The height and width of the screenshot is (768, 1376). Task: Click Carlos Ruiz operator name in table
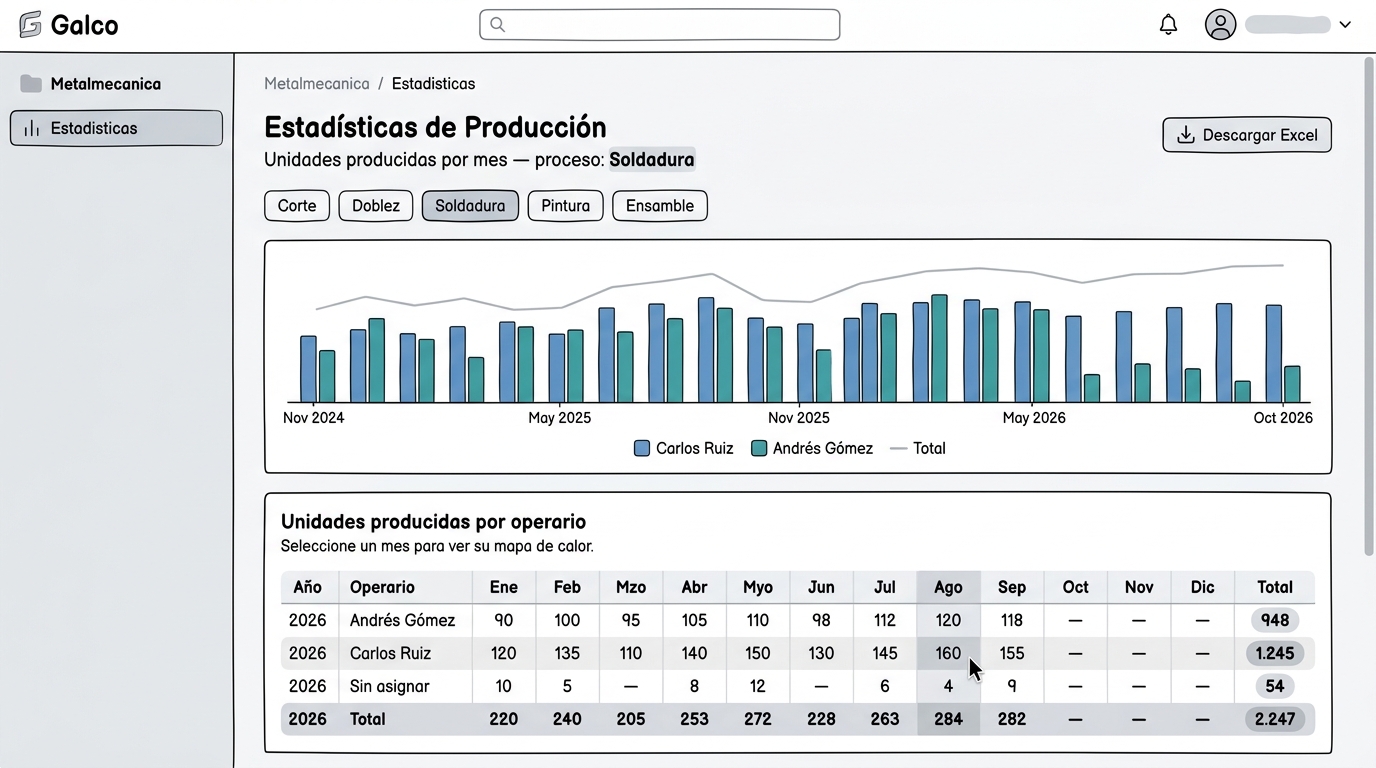point(391,653)
